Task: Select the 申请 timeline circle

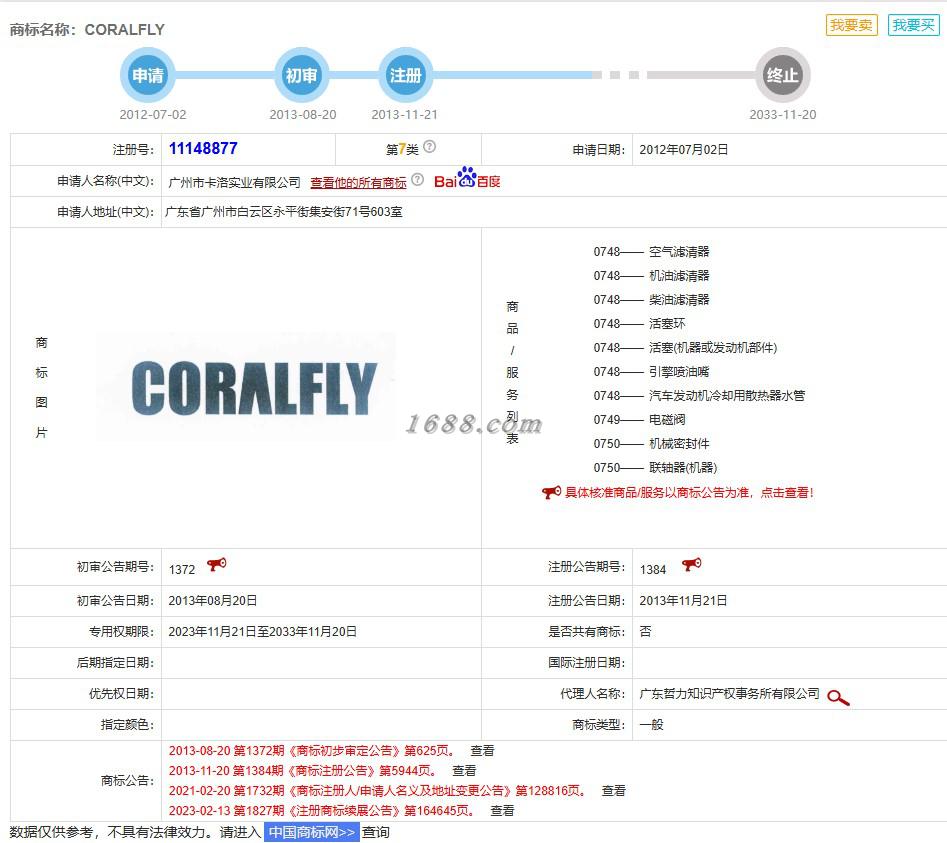Action: (x=148, y=75)
